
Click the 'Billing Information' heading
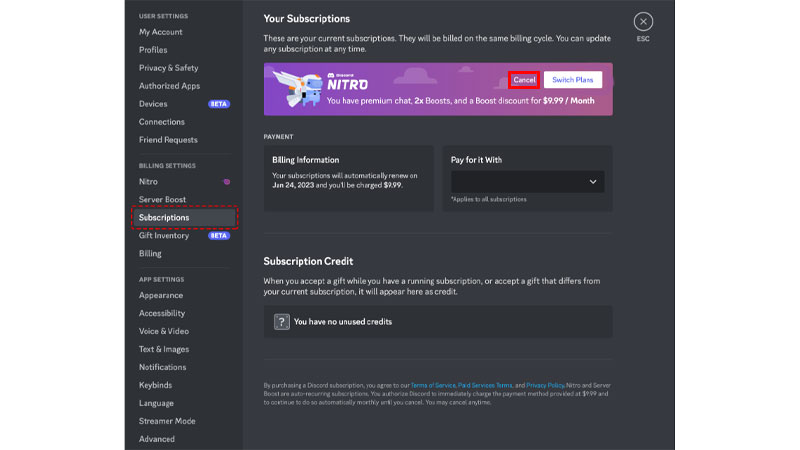pos(306,160)
